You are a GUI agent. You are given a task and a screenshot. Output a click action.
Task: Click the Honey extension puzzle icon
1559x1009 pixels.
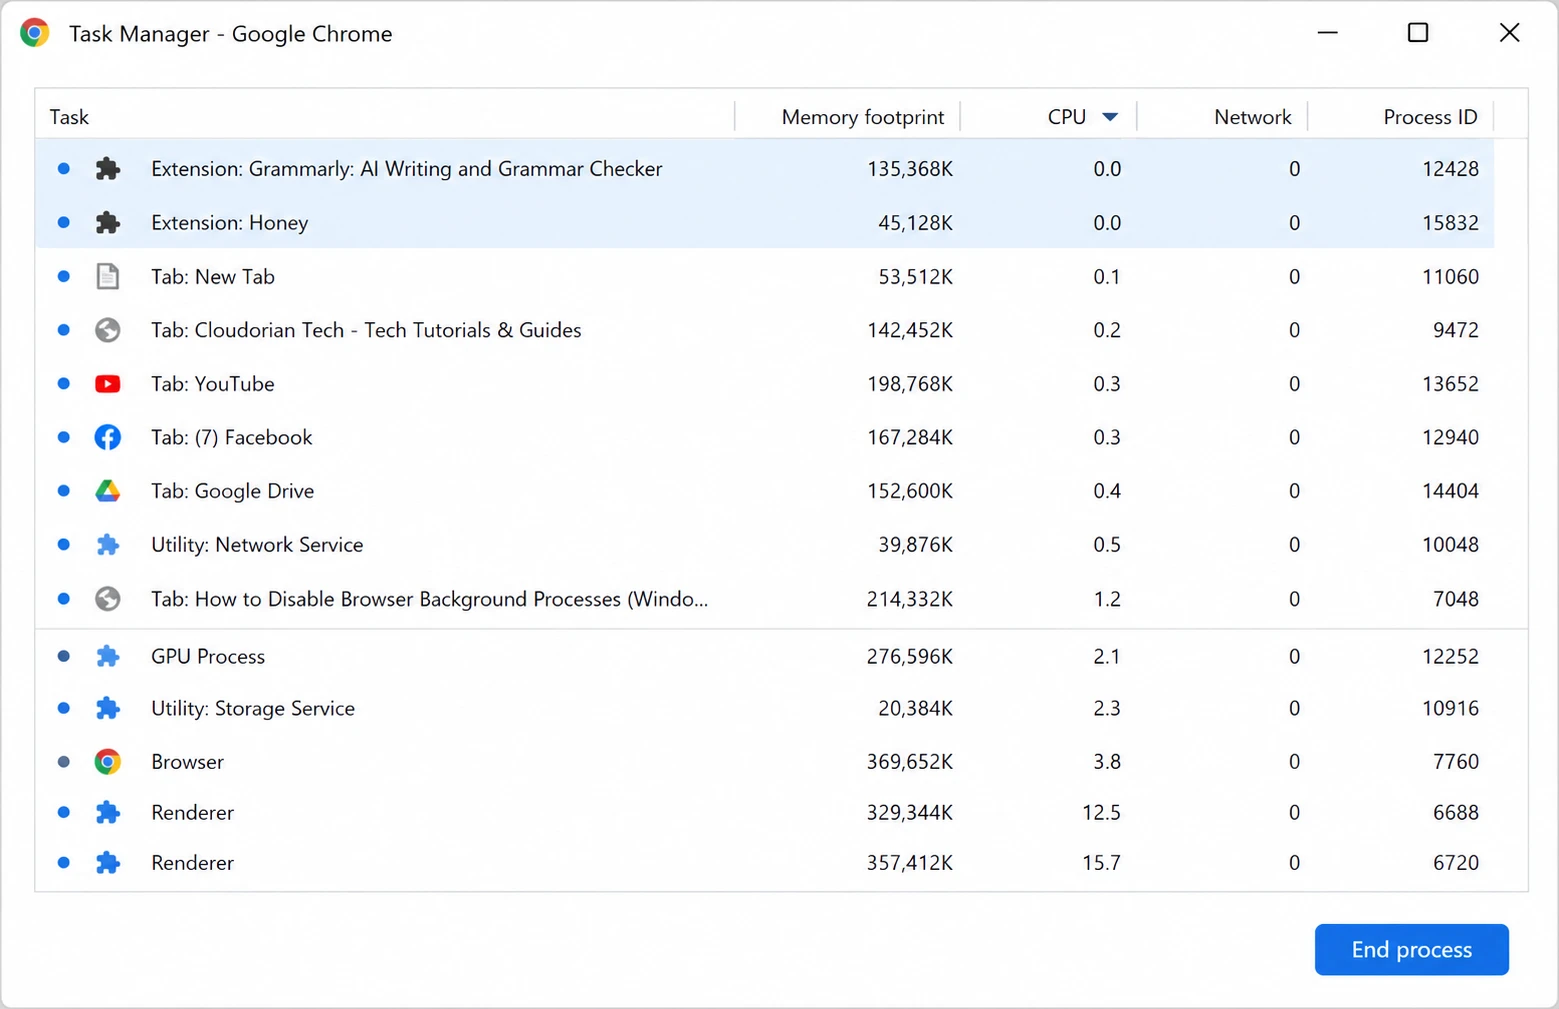[x=108, y=223]
